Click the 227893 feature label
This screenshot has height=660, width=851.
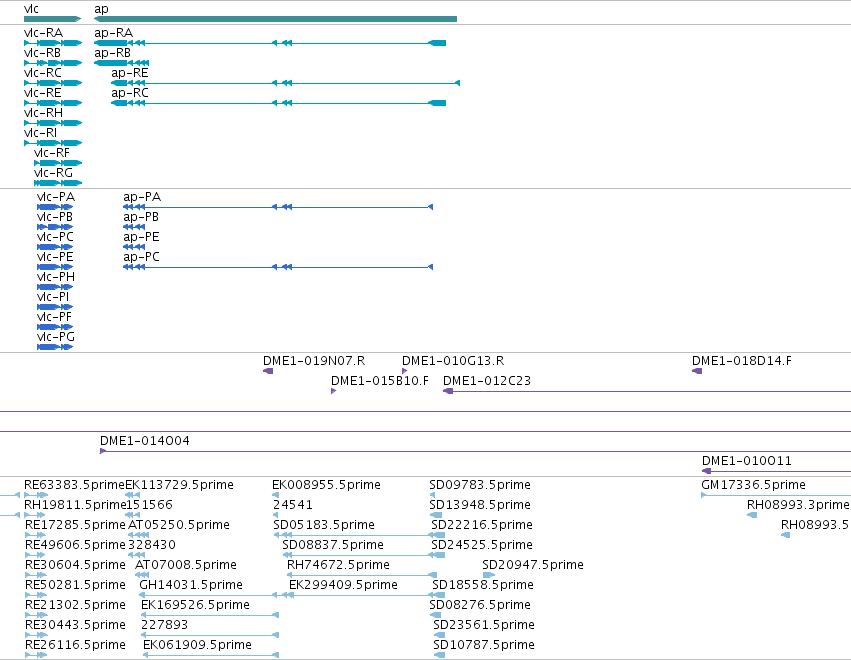tap(164, 625)
